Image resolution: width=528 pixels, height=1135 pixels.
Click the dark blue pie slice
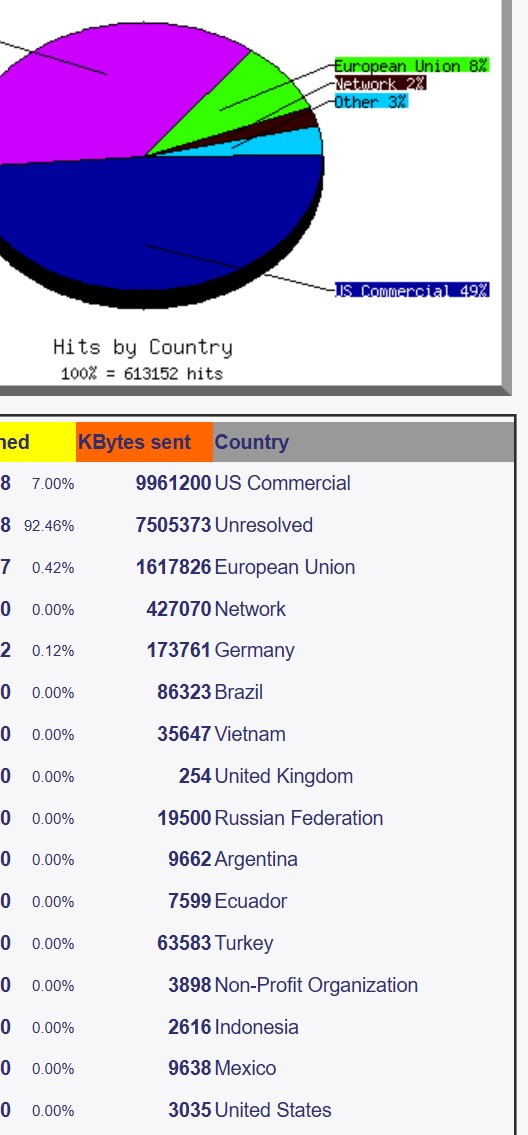tap(145, 224)
